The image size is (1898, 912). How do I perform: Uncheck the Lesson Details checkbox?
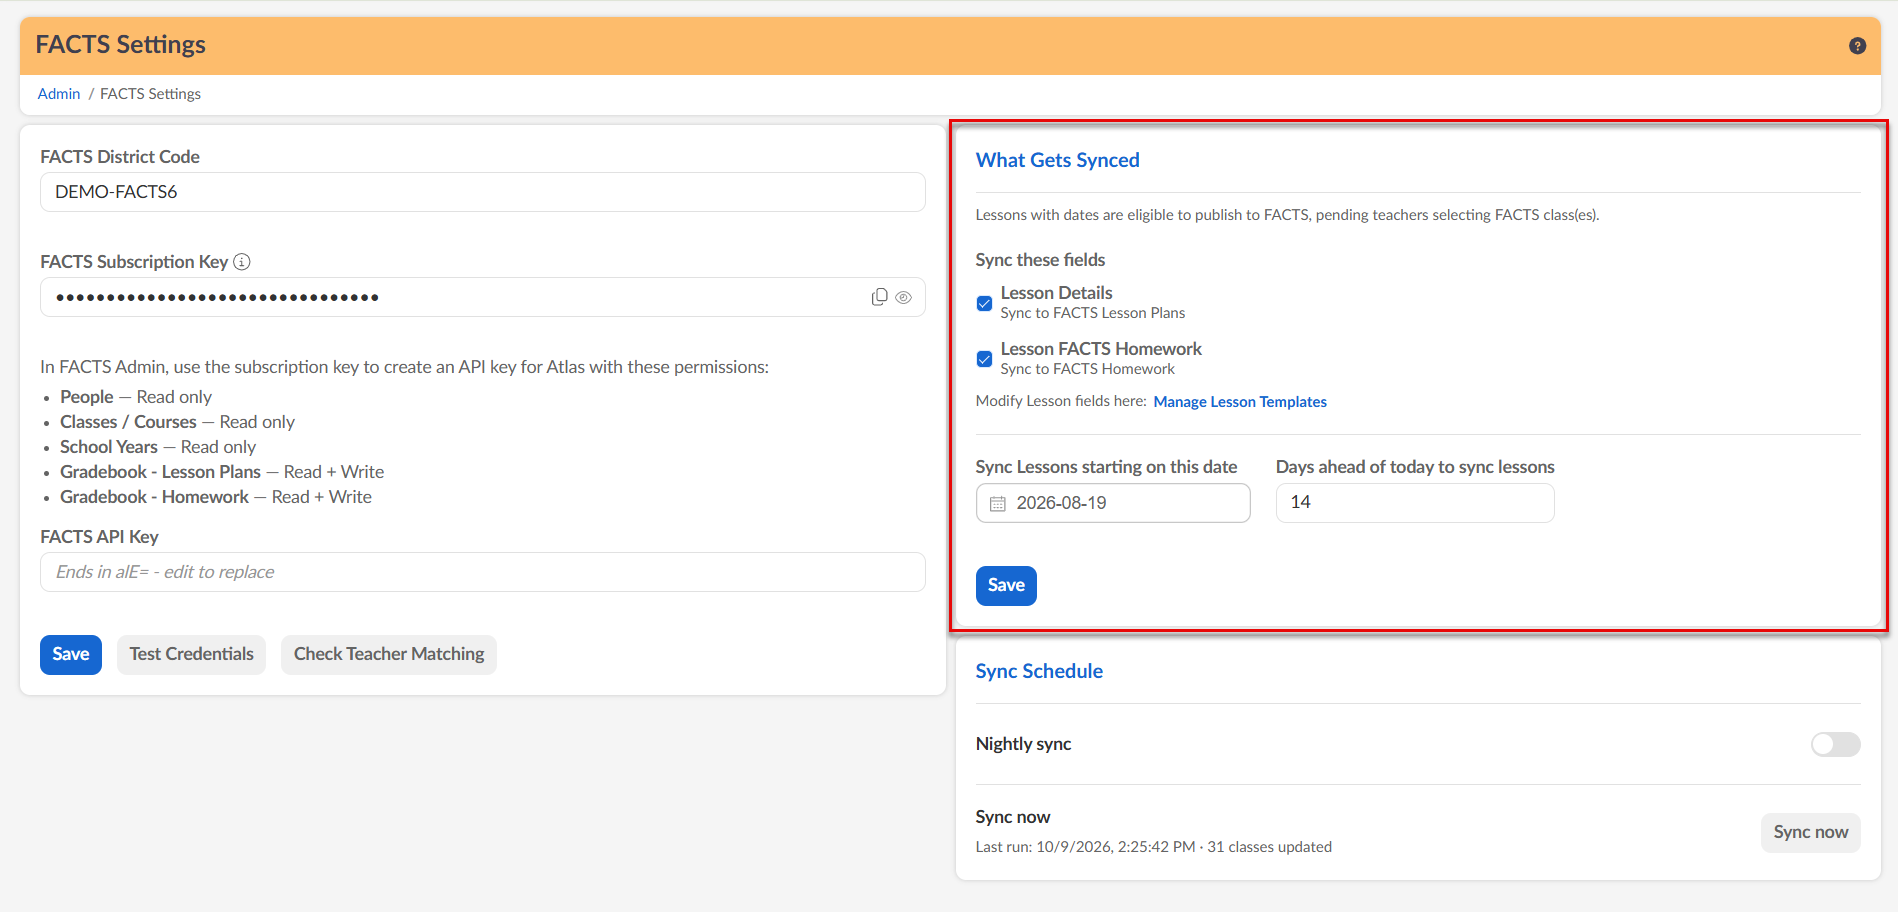(x=984, y=303)
